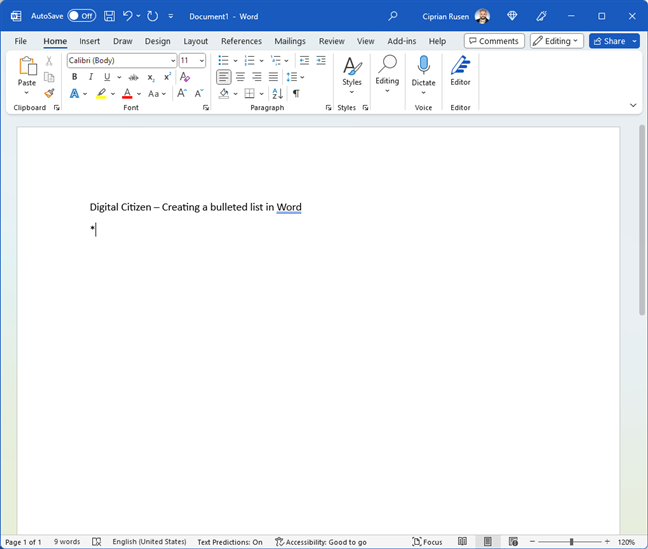Decrease font size with A down icon
648x549 pixels.
[x=199, y=93]
